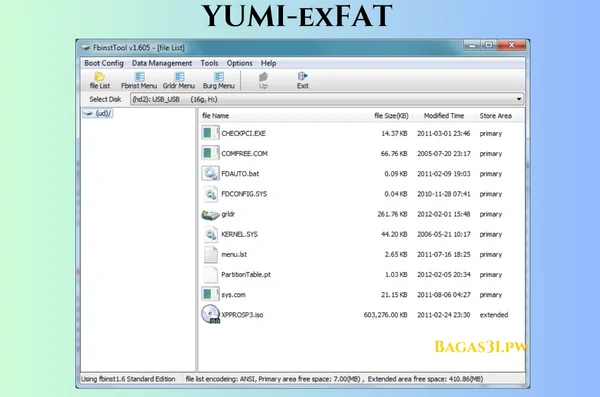
Task: Click the 261.76 KB size value
Action: point(392,214)
